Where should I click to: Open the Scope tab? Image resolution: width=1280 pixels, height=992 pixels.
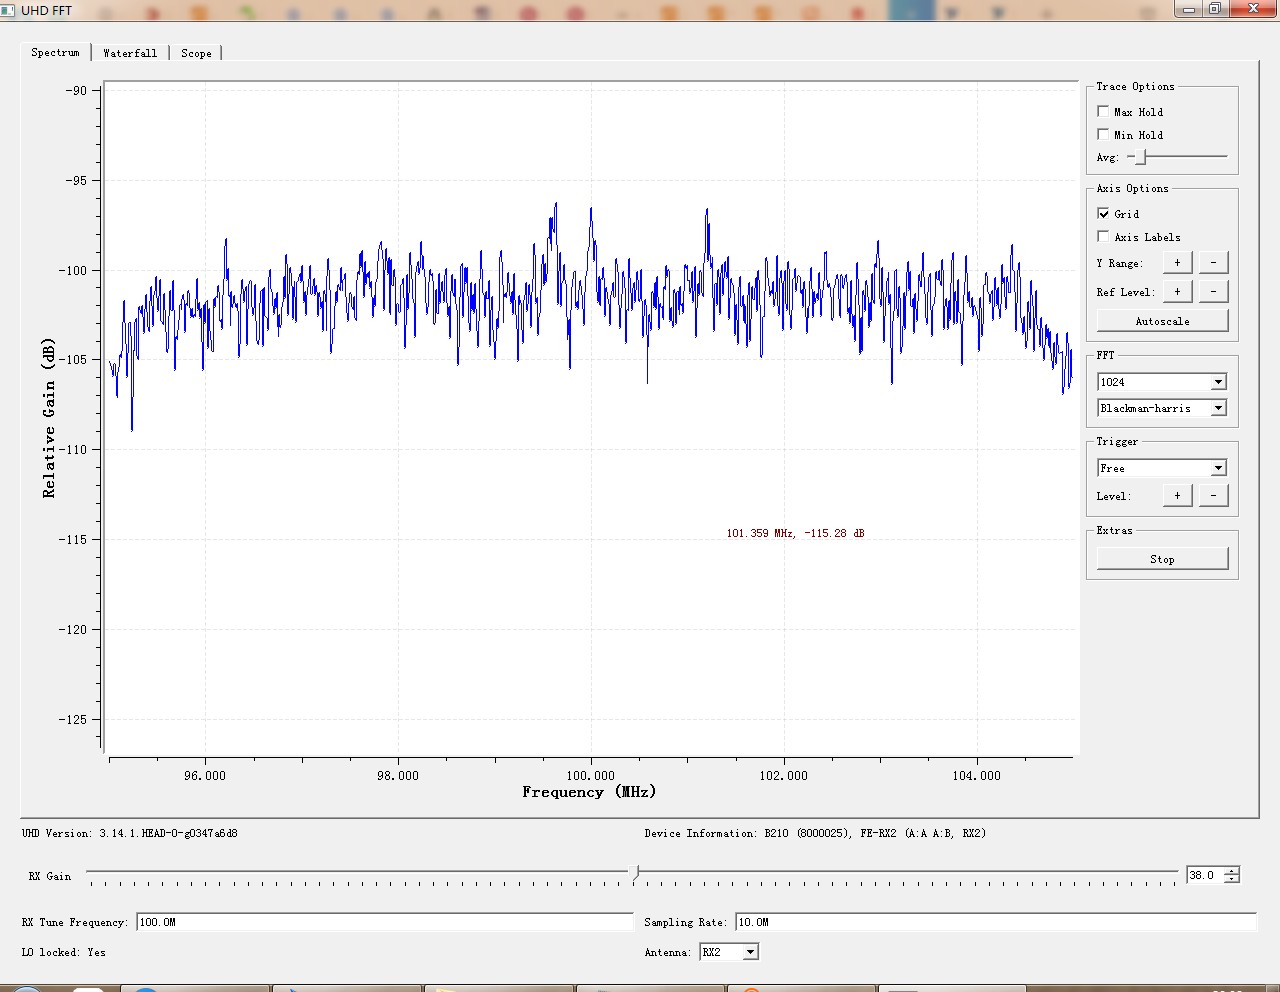pyautogui.click(x=196, y=53)
